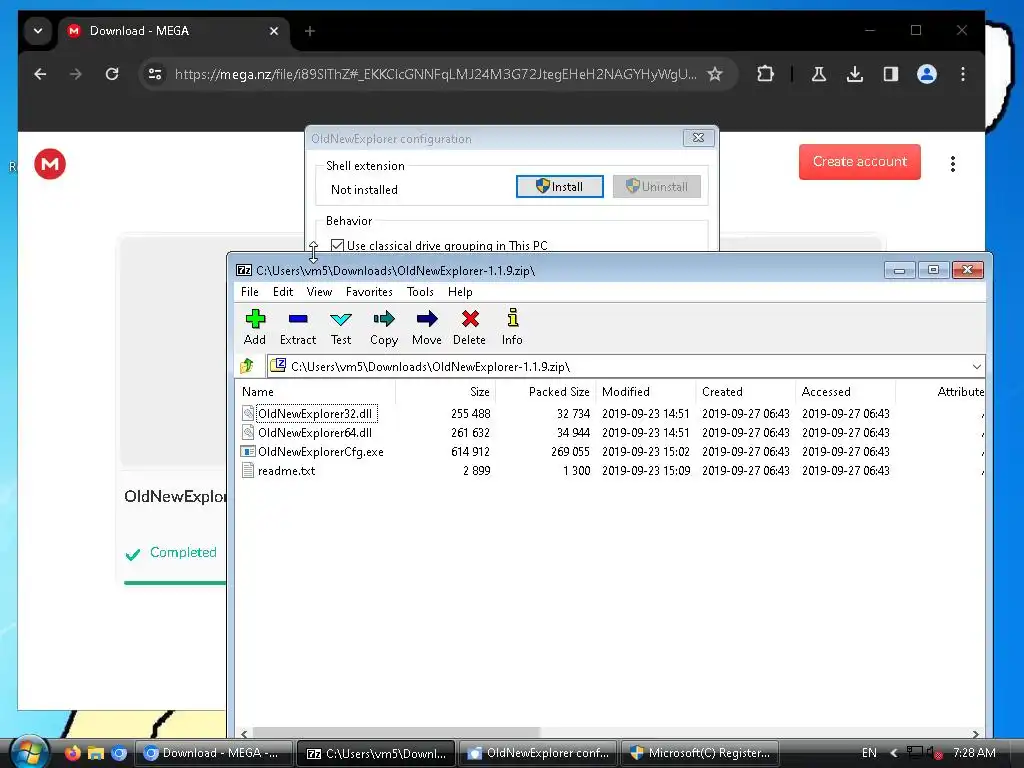This screenshot has height=768, width=1024.
Task: Reload the MEGA page in Chrome
Action: (112, 74)
